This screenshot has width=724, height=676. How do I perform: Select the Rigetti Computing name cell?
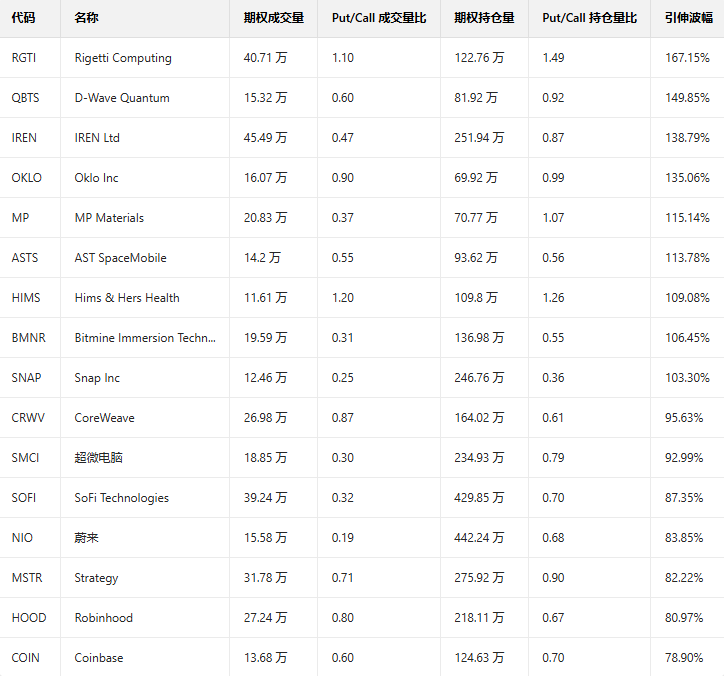pyautogui.click(x=123, y=58)
